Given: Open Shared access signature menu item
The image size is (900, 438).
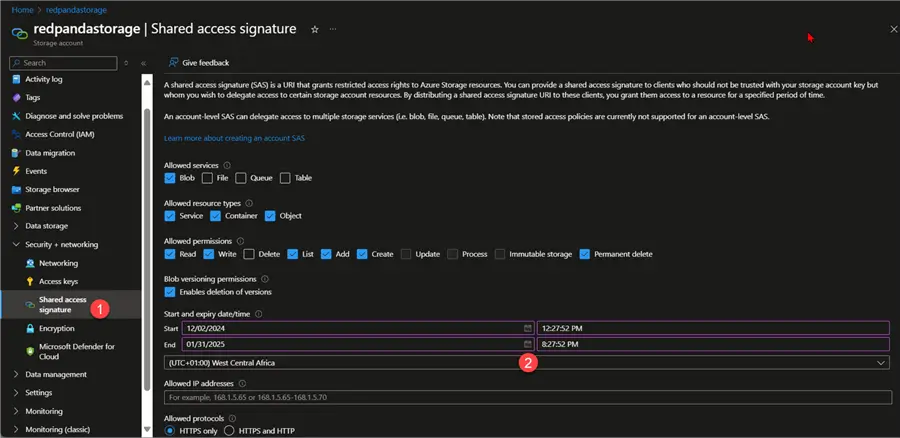Looking at the screenshot, I should click(x=70, y=305).
